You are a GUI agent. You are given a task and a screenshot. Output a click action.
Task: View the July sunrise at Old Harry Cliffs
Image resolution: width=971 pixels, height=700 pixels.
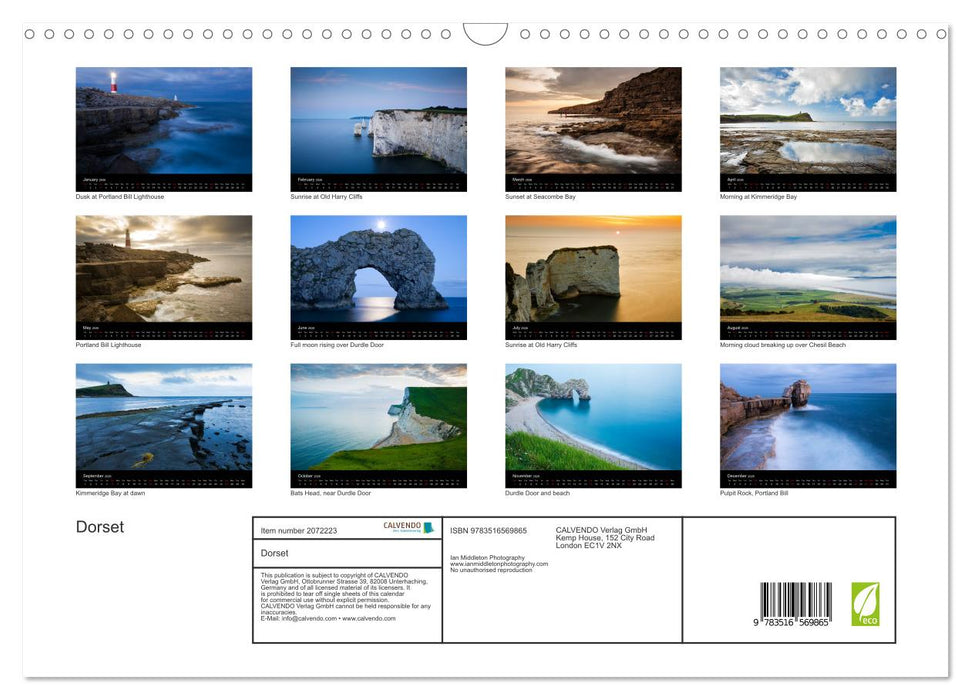point(593,274)
